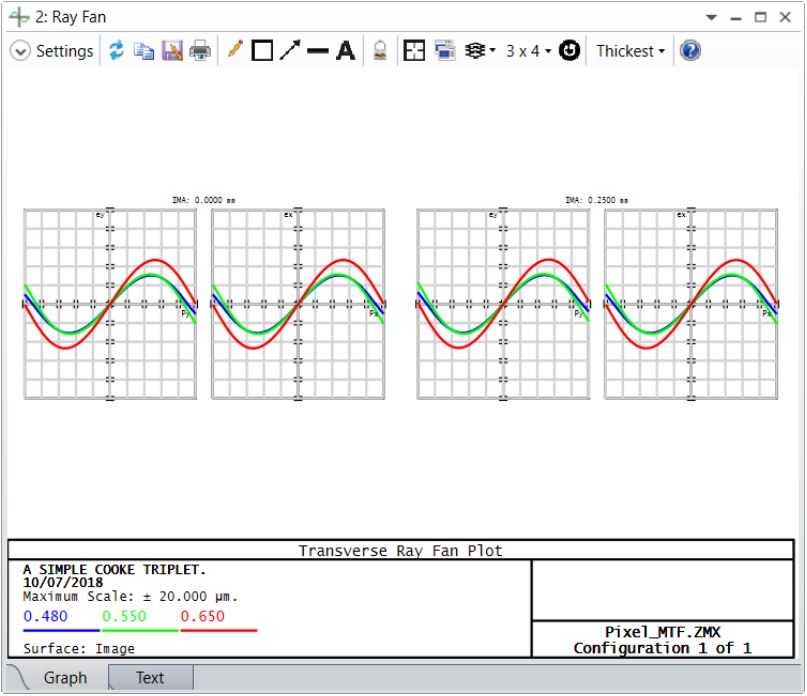Open the layers overlay dropdown
This screenshot has width=807, height=696.
coord(480,50)
